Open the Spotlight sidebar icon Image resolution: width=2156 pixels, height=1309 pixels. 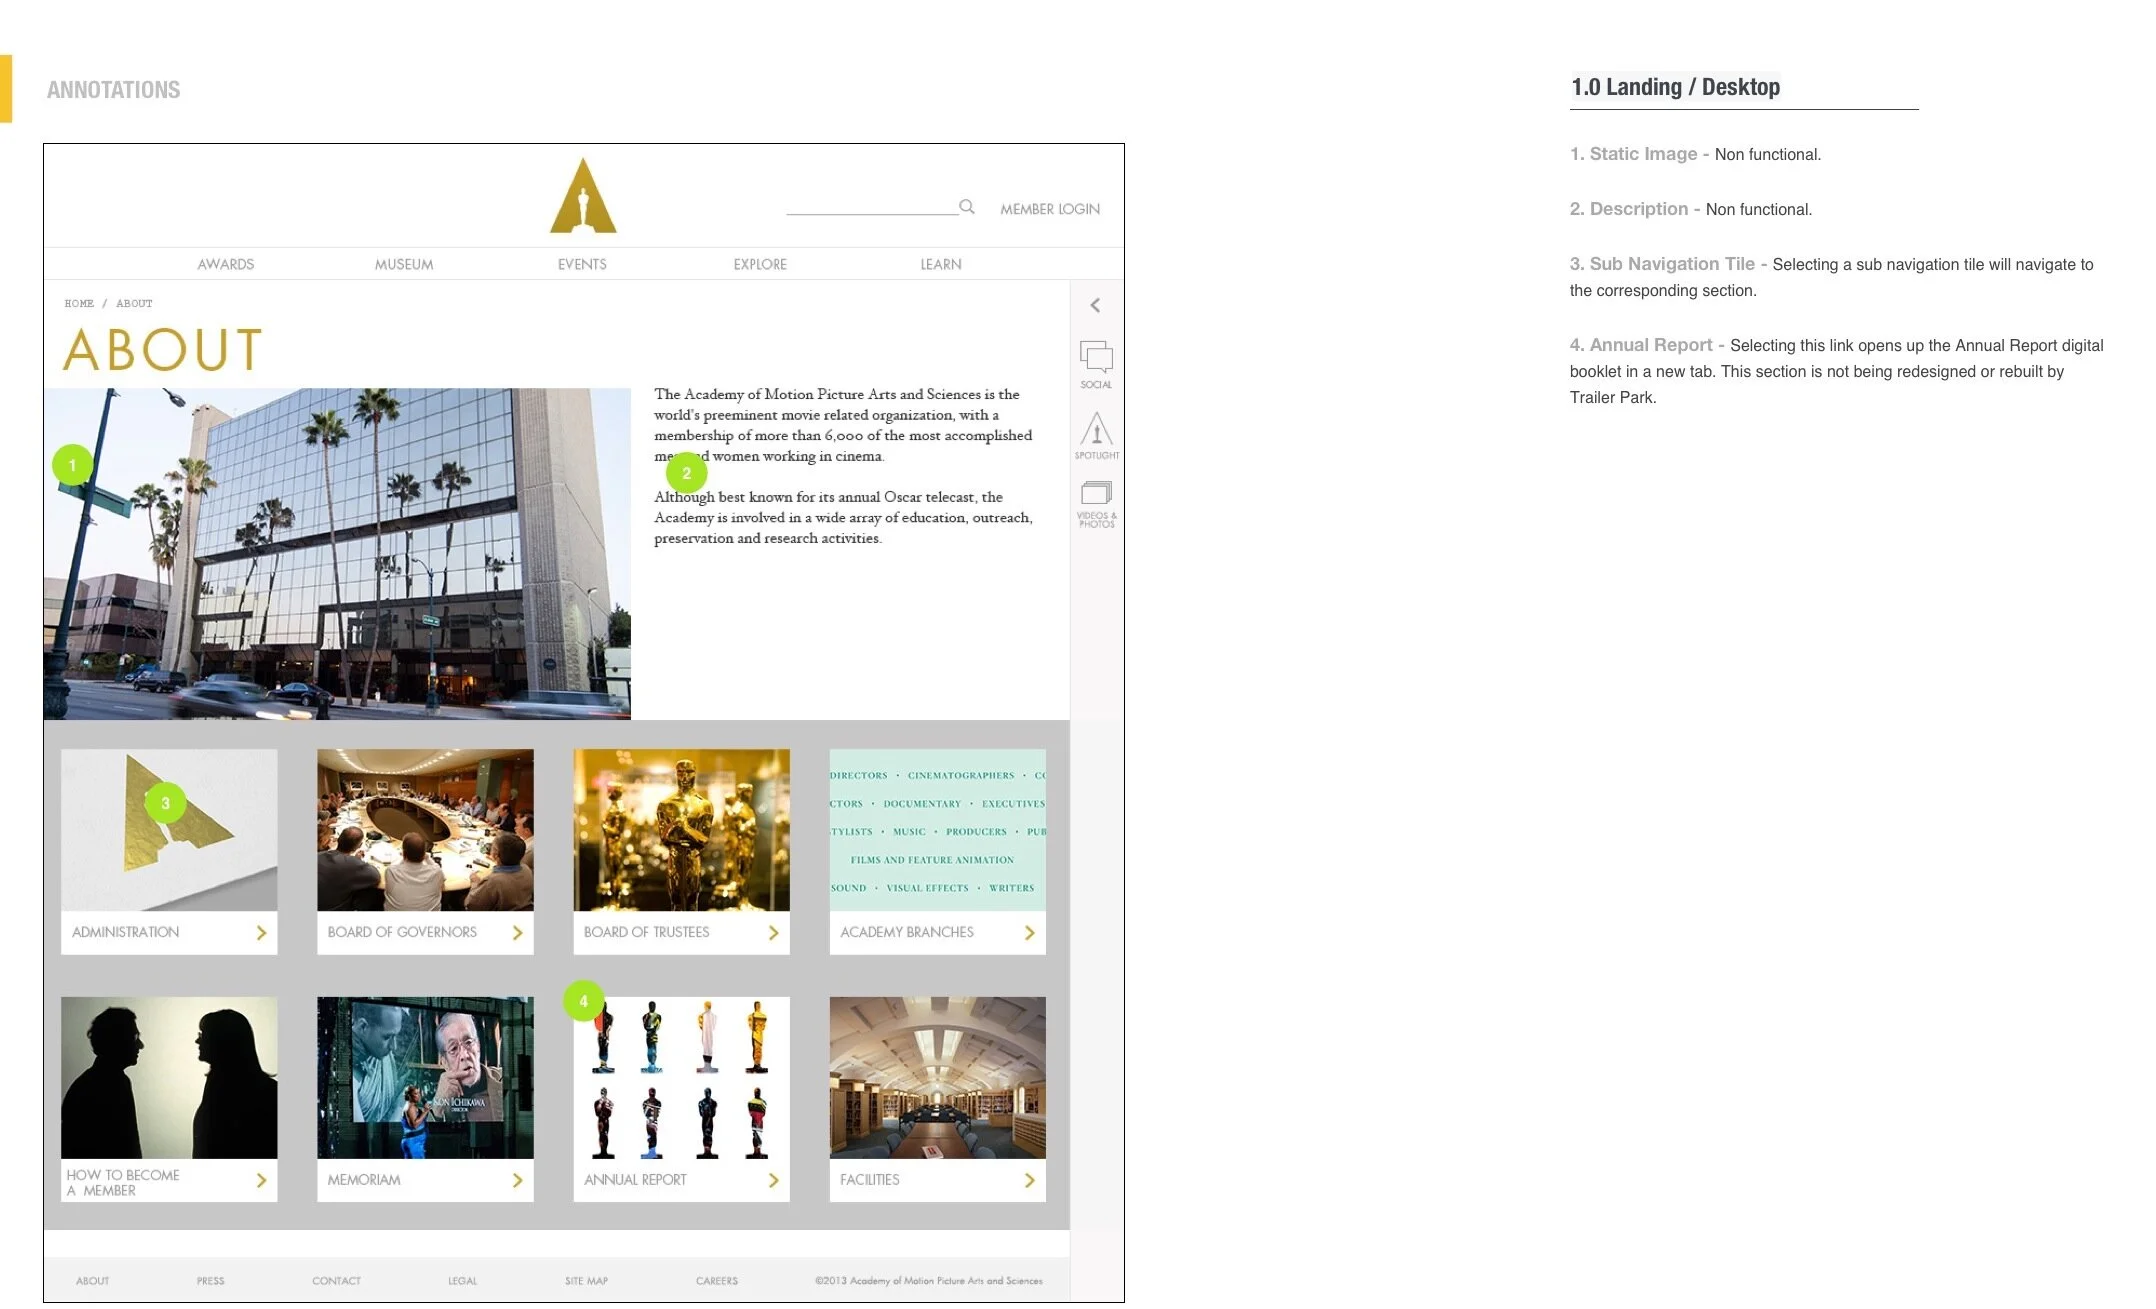coord(1097,435)
